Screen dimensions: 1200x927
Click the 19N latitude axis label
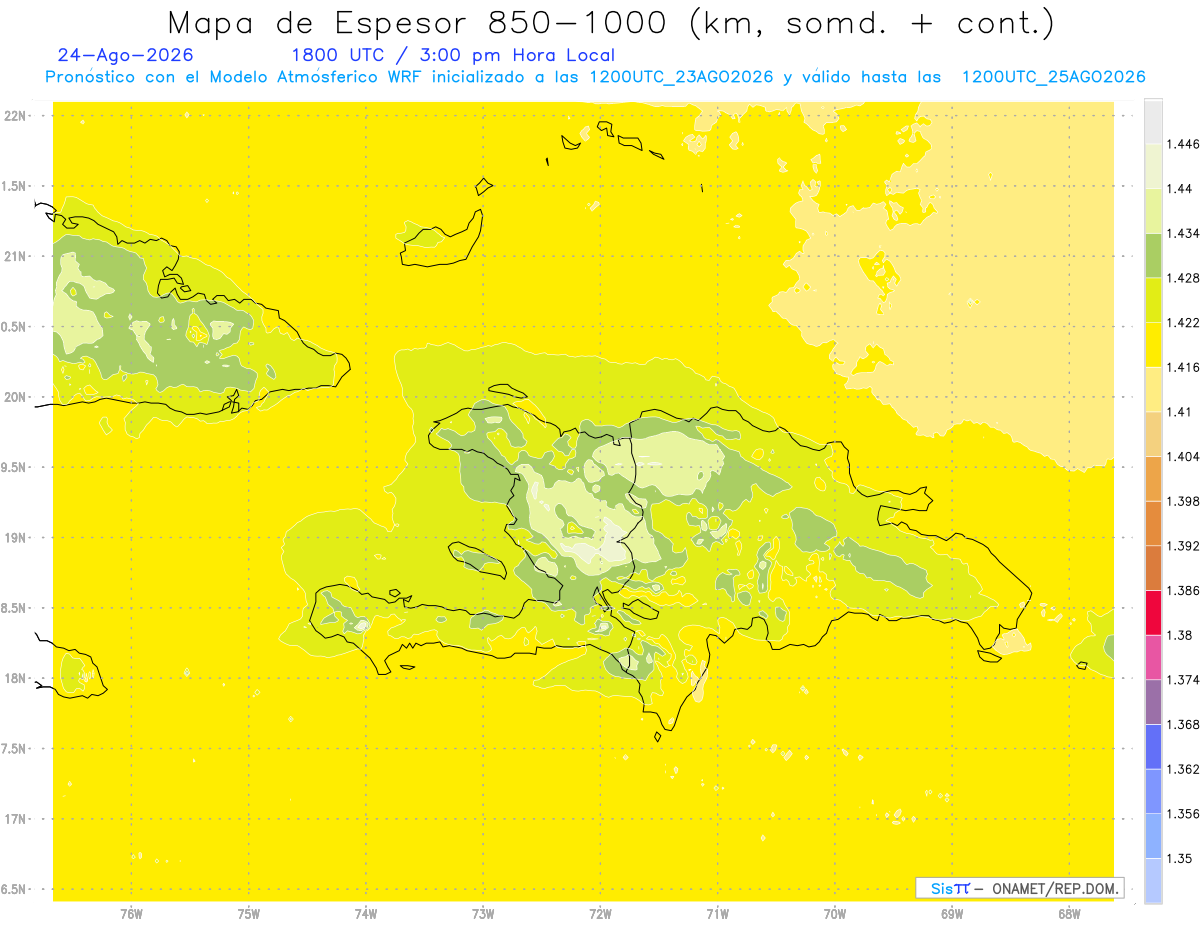14,538
